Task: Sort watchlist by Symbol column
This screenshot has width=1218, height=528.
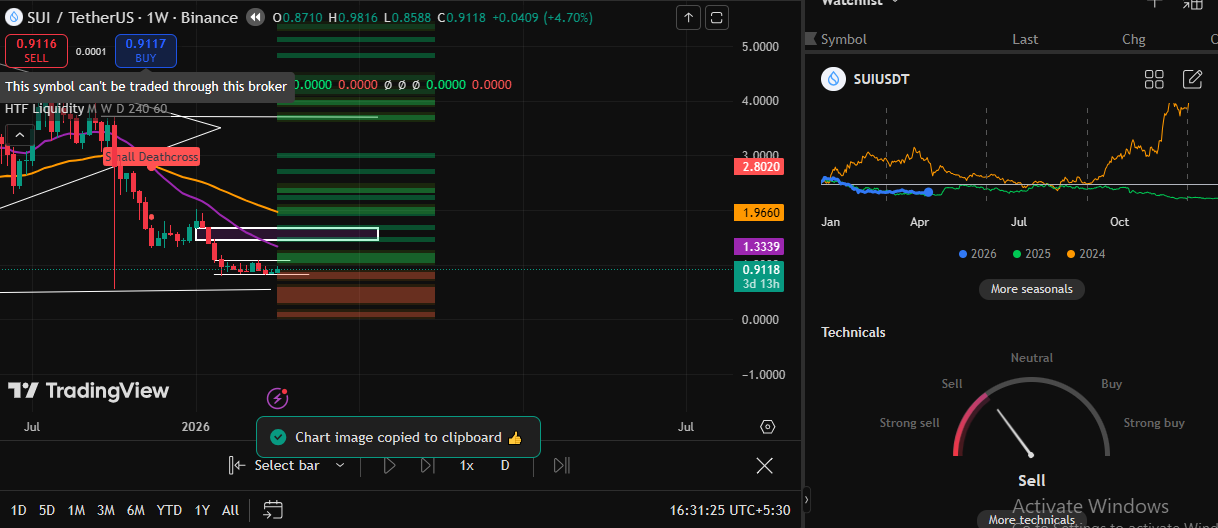Action: tap(844, 39)
